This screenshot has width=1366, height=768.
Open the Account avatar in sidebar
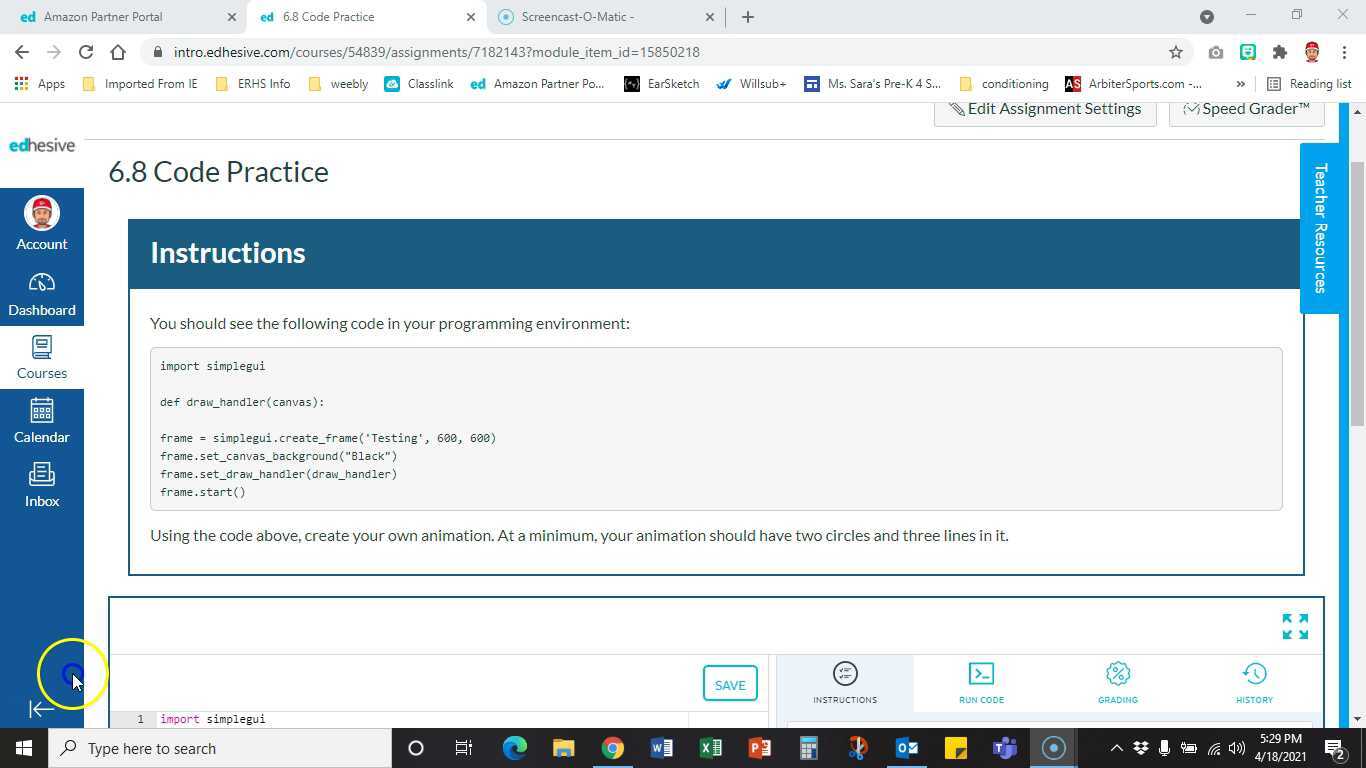(42, 224)
